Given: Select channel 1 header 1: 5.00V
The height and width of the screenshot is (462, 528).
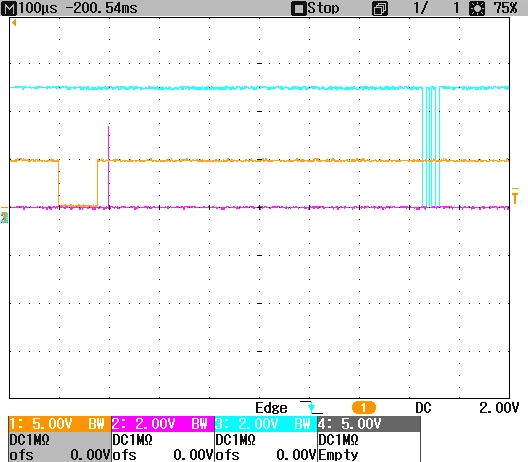Looking at the screenshot, I should [60, 424].
